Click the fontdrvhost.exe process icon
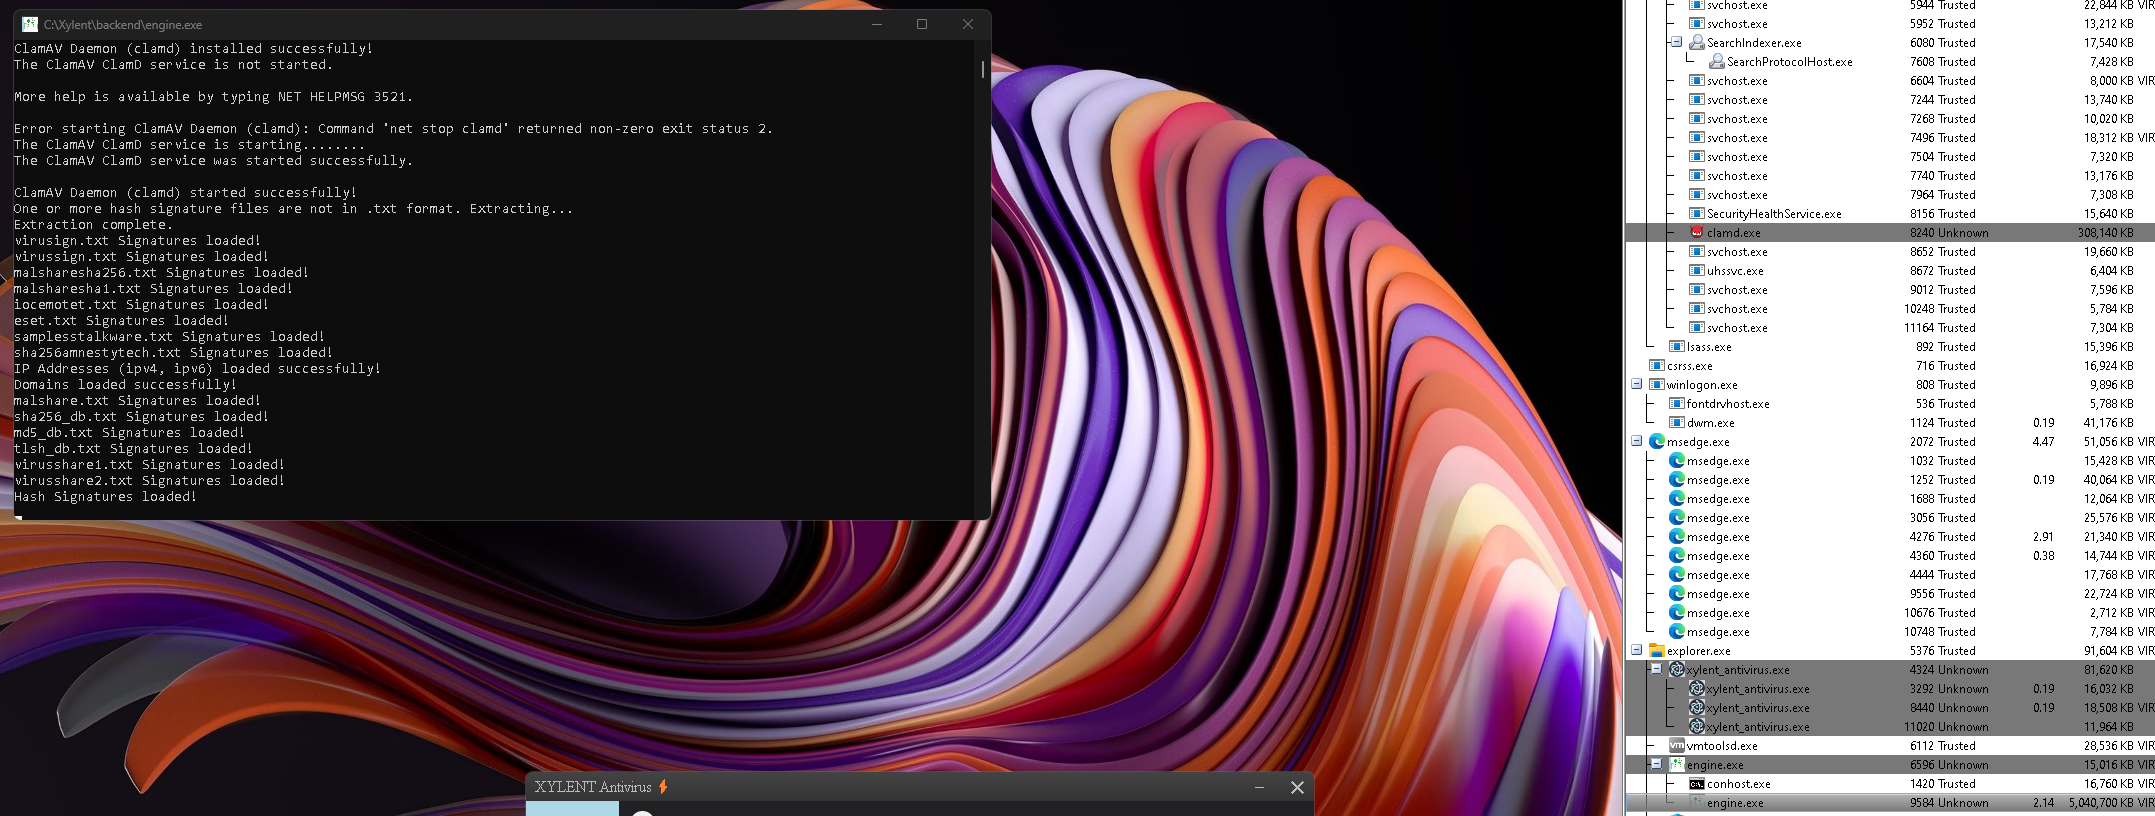The width and height of the screenshot is (2155, 816). click(x=1677, y=403)
